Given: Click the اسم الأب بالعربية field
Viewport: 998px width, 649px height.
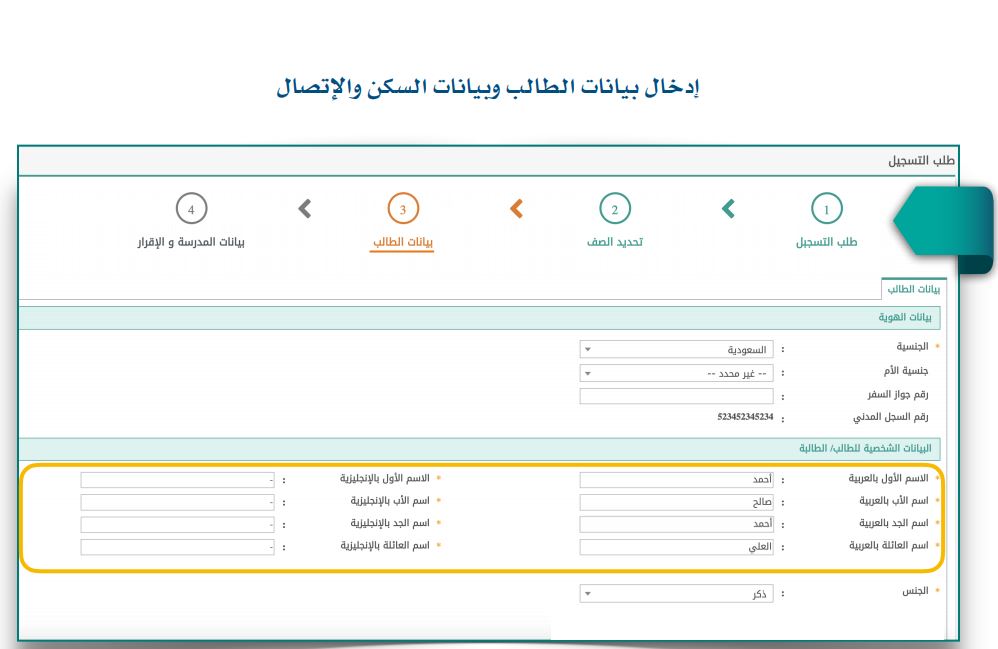Looking at the screenshot, I should [676, 502].
